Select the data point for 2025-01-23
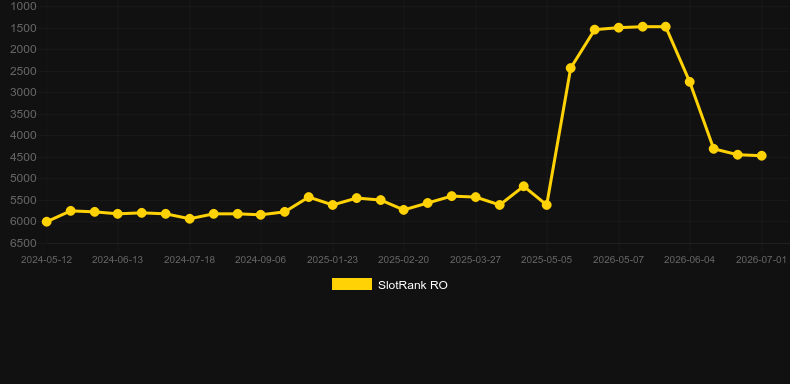 (x=333, y=205)
